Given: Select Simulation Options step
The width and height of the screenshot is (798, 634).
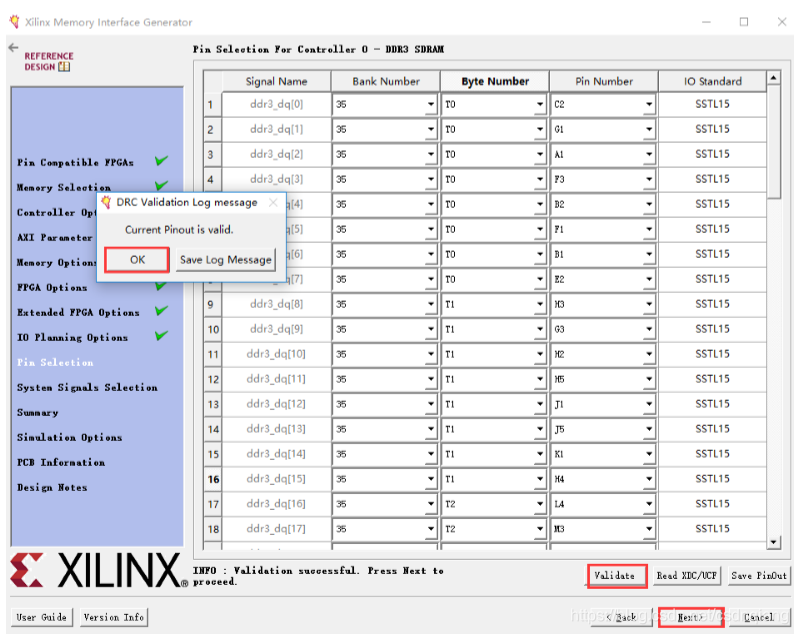Looking at the screenshot, I should [x=69, y=437].
